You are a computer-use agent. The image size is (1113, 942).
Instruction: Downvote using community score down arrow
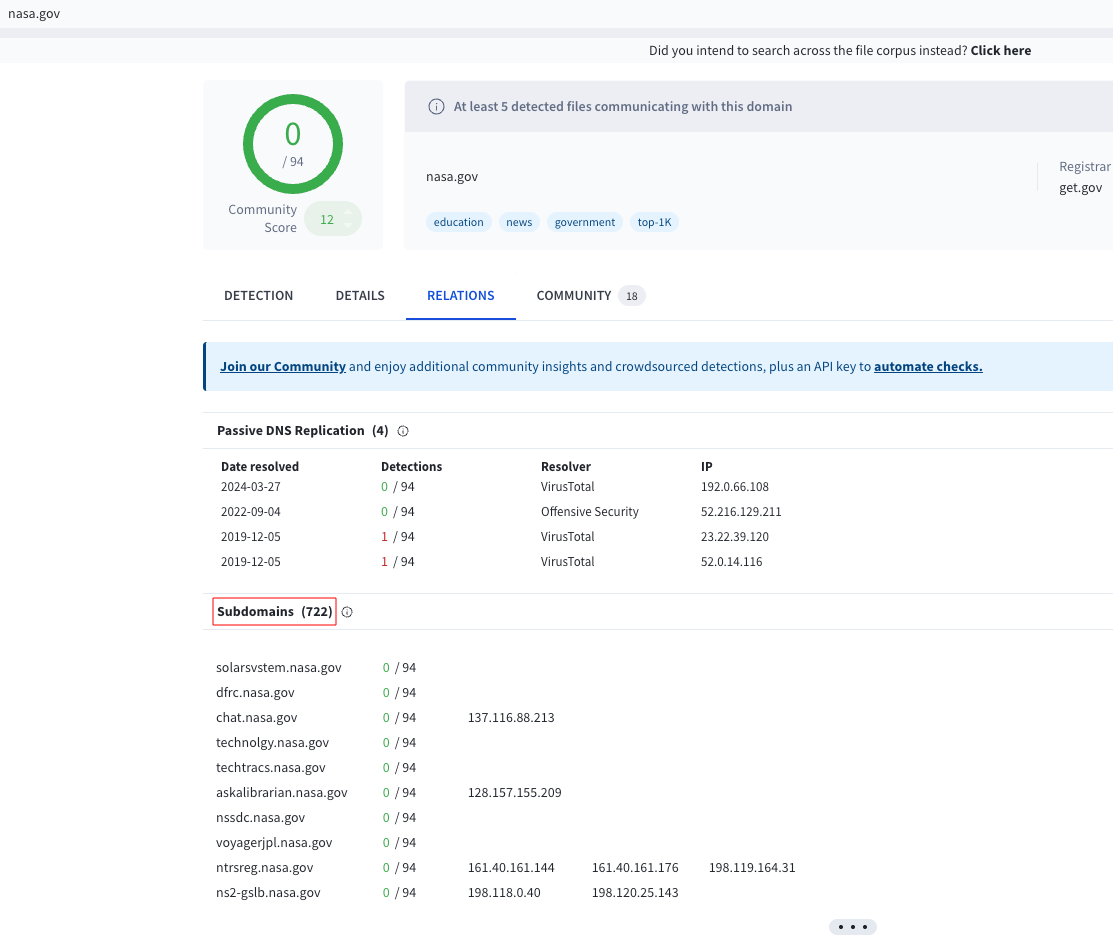[x=348, y=226]
